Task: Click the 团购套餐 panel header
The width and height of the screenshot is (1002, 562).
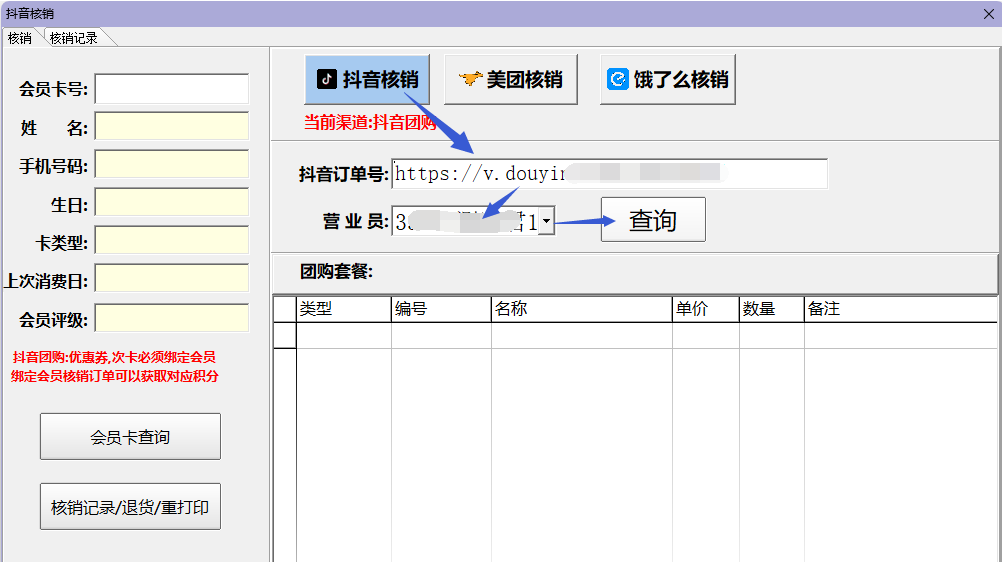Action: point(635,272)
